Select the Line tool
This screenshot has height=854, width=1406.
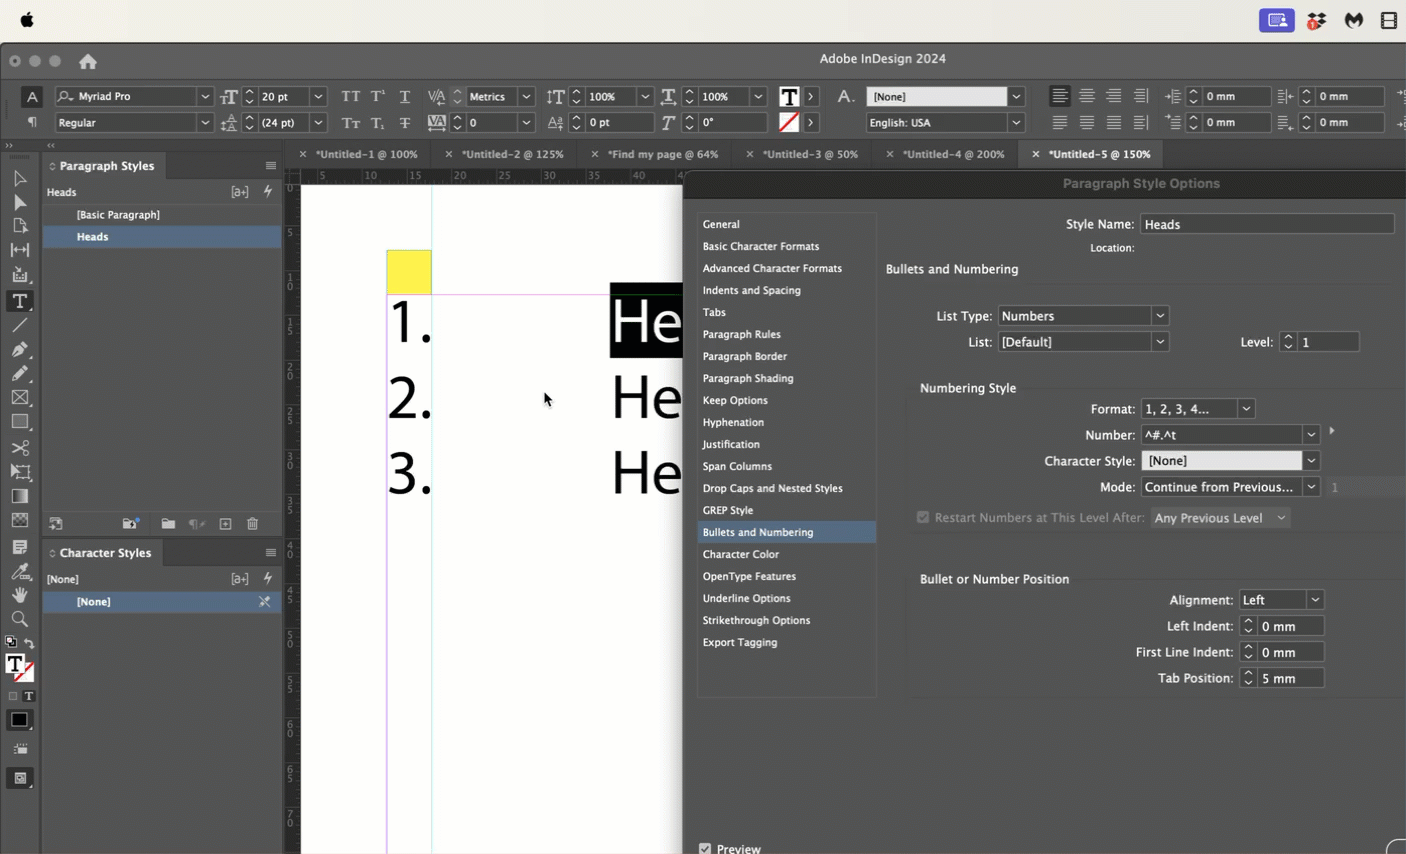[19, 326]
